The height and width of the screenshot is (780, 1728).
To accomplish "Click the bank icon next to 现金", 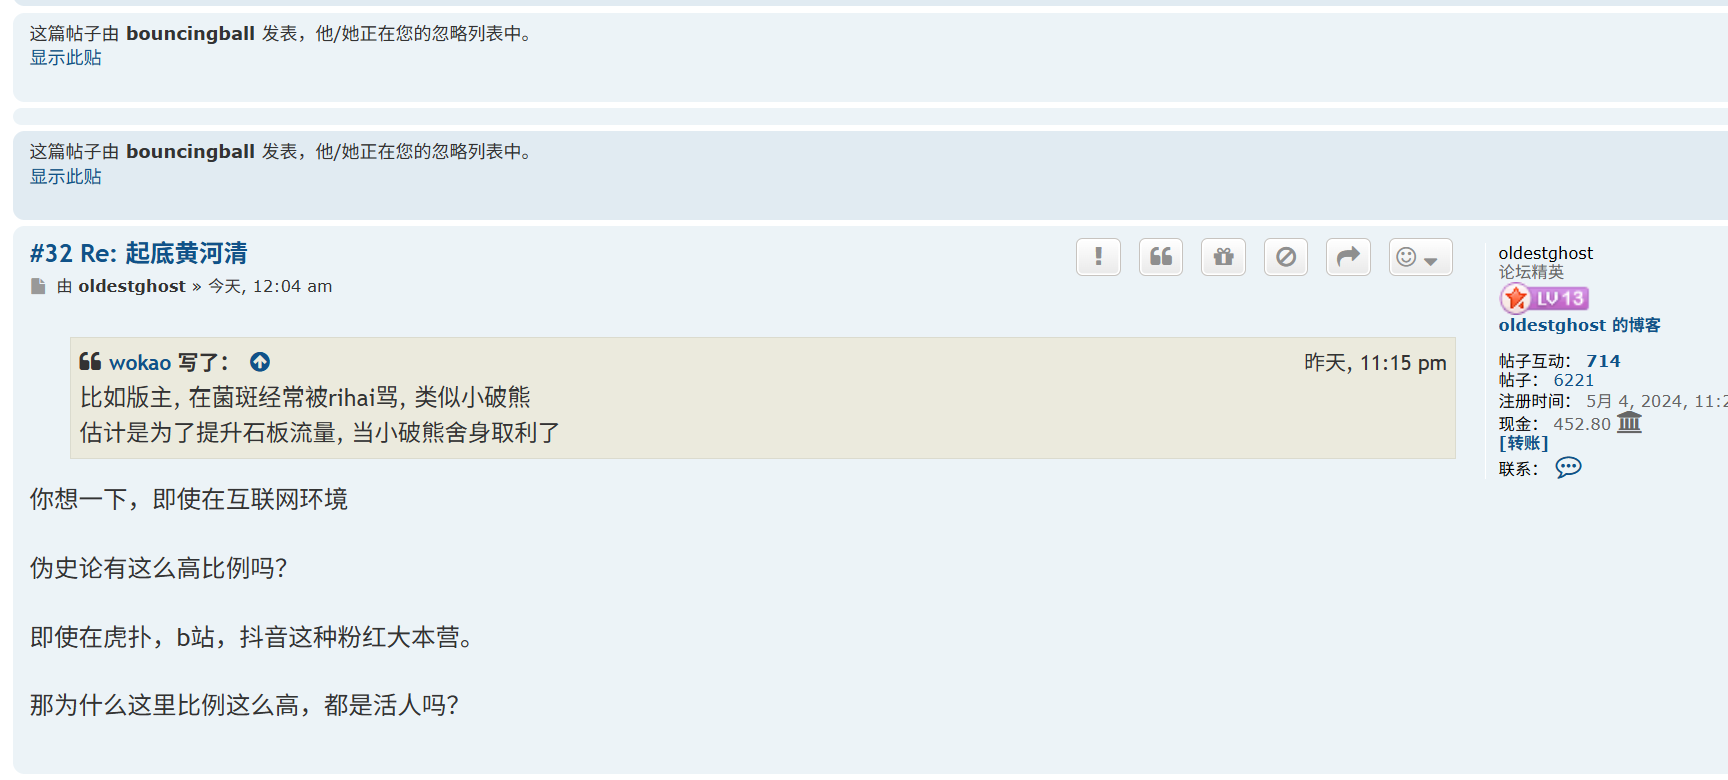I will (1629, 422).
